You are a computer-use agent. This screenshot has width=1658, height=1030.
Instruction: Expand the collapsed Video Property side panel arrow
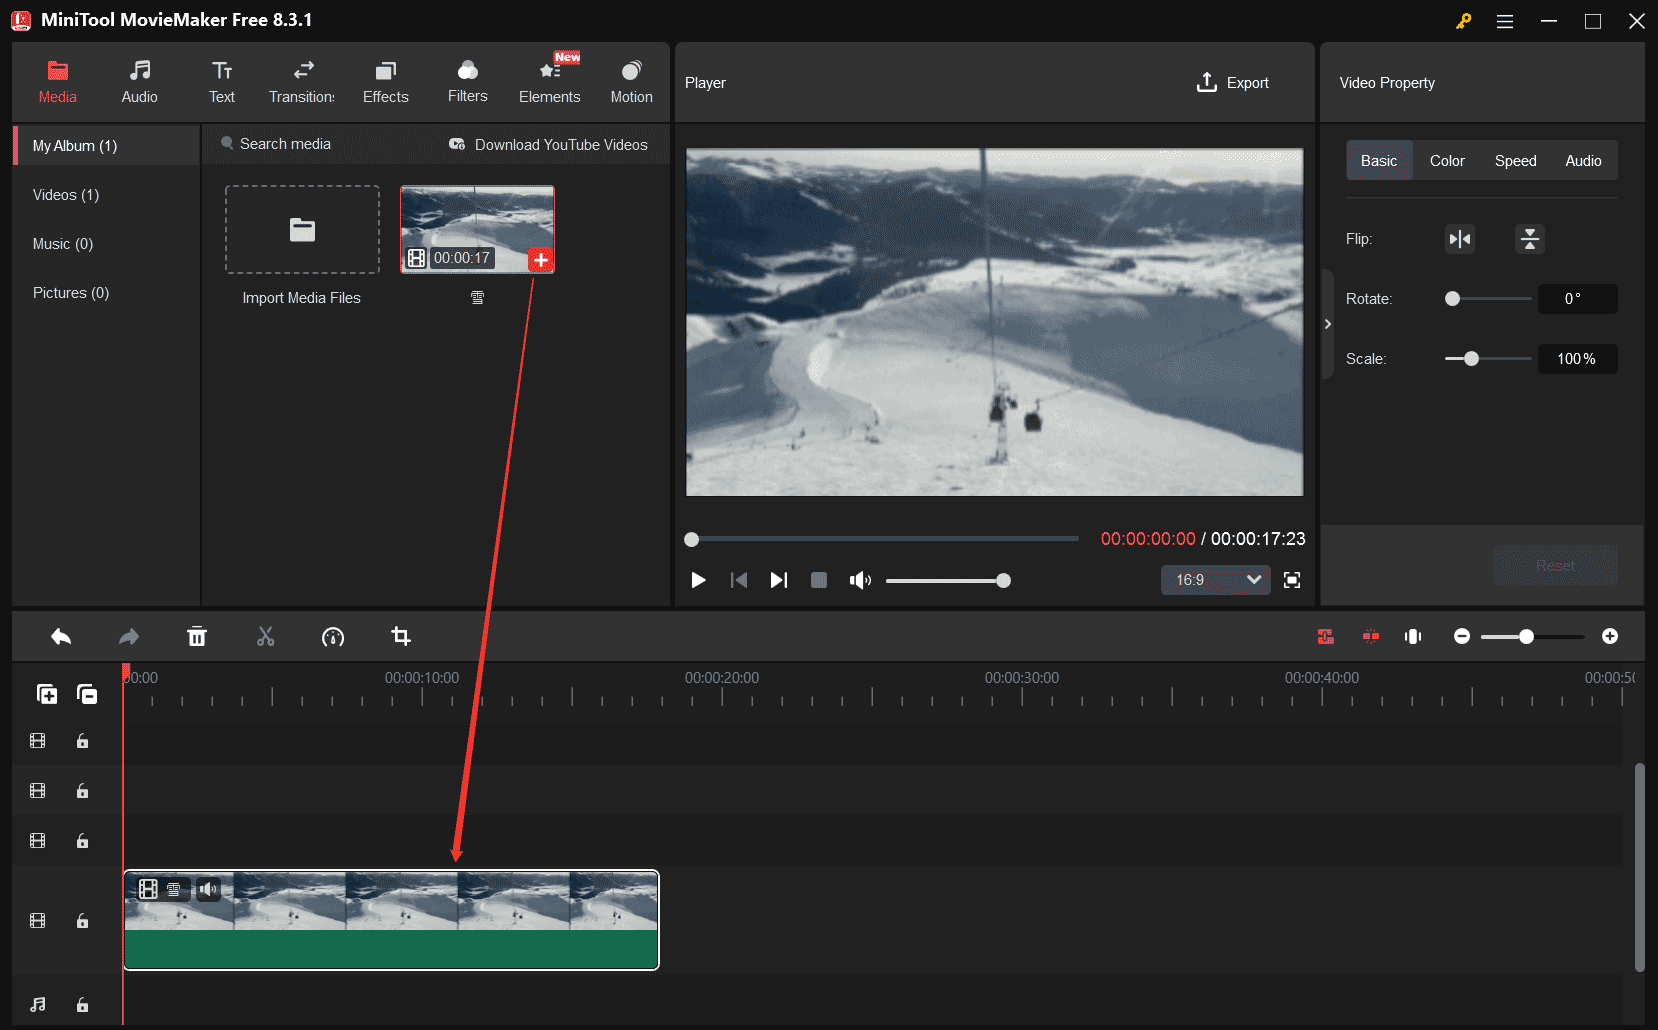pos(1328,323)
